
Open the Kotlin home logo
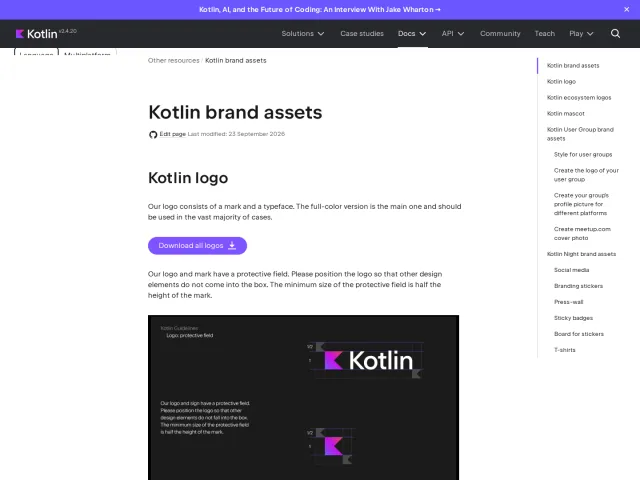tap(36, 34)
